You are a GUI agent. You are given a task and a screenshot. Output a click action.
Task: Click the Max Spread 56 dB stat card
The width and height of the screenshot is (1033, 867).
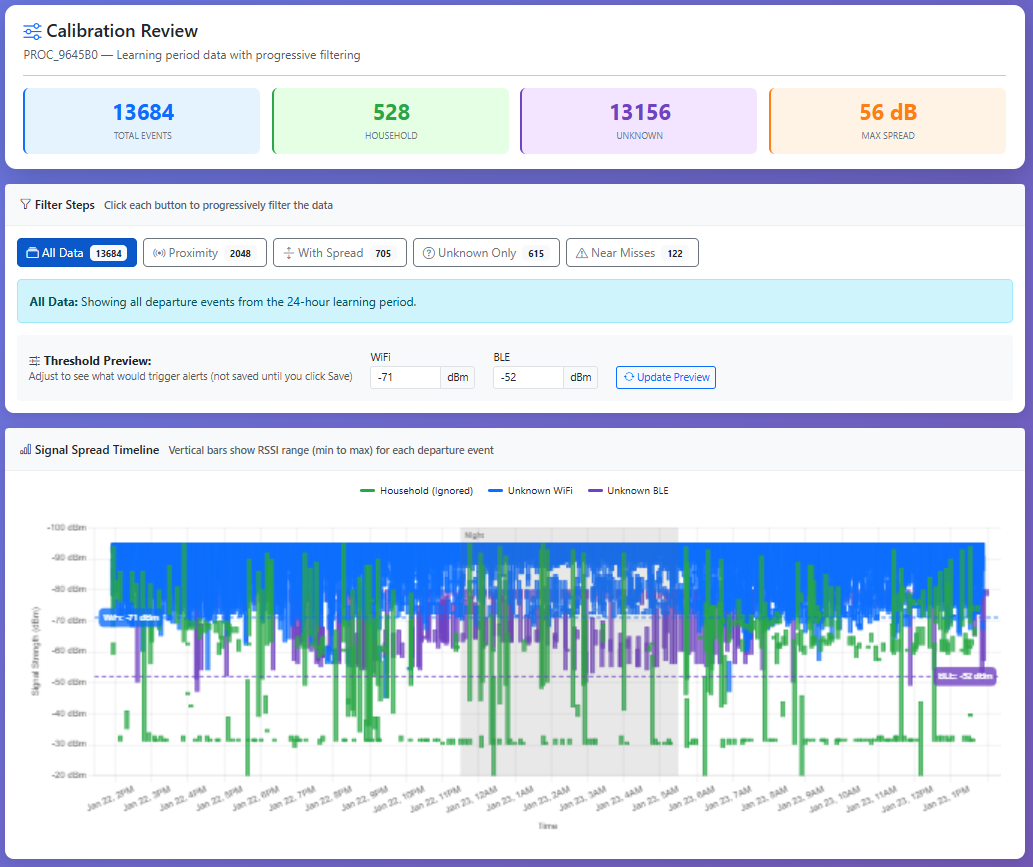(887, 121)
